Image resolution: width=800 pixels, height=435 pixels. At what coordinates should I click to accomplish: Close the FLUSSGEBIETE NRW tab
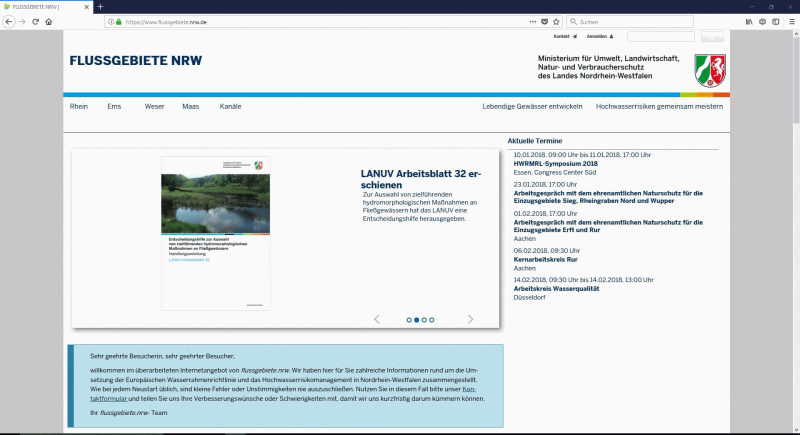[86, 7]
